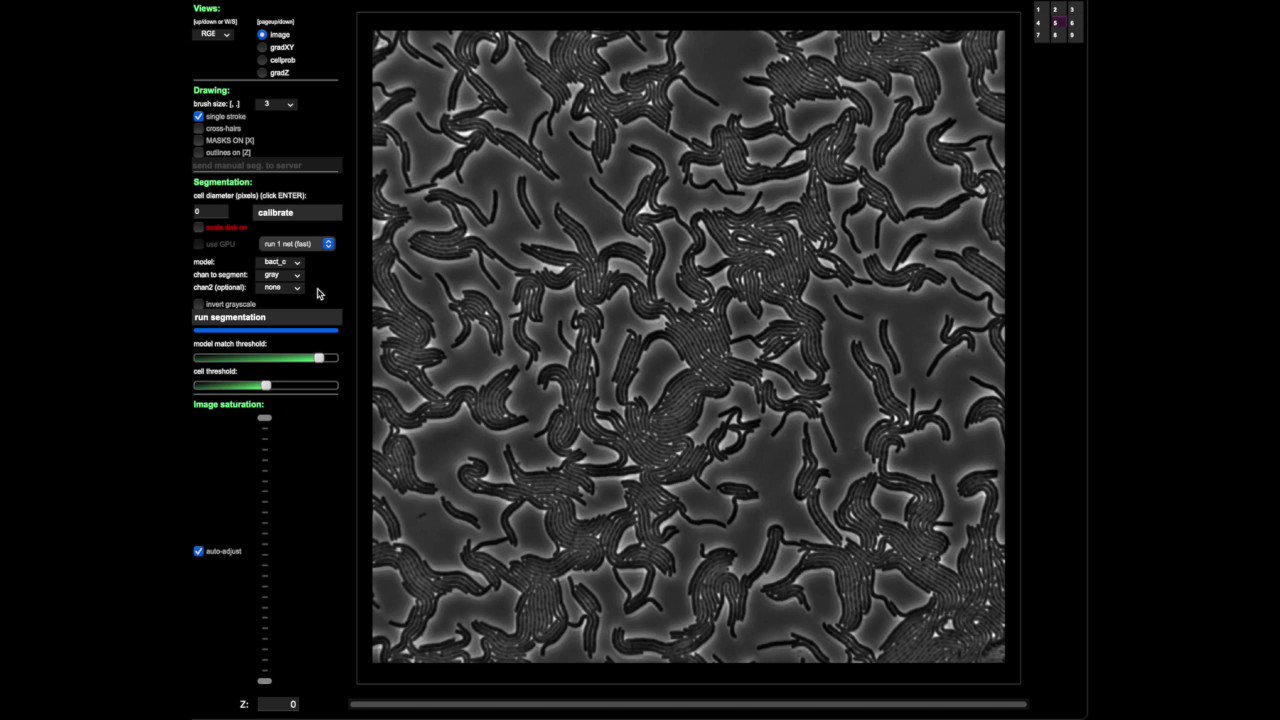Enable invert grayscale
Image resolution: width=1280 pixels, height=720 pixels.
click(x=198, y=304)
